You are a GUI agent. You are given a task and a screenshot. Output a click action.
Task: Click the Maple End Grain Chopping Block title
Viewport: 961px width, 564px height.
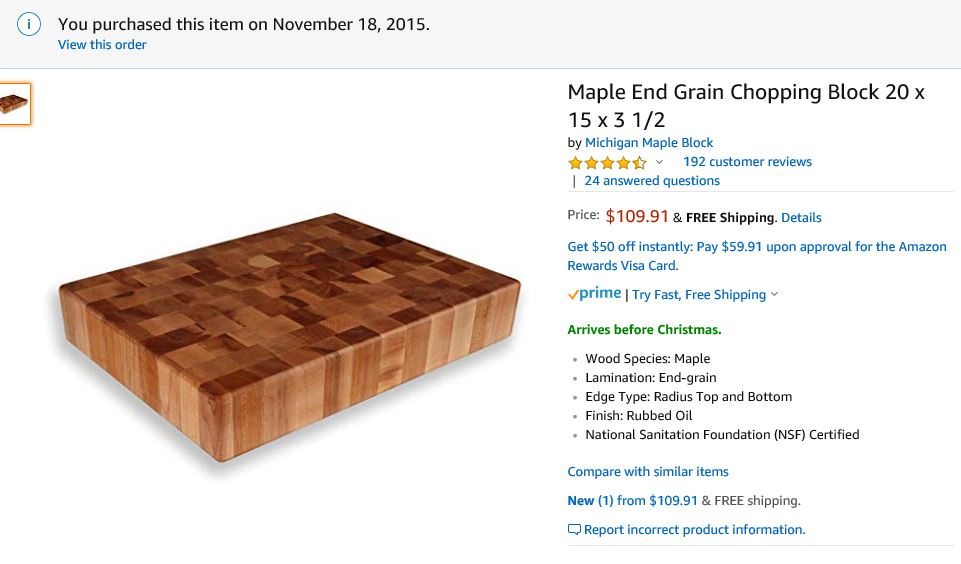[x=746, y=105]
